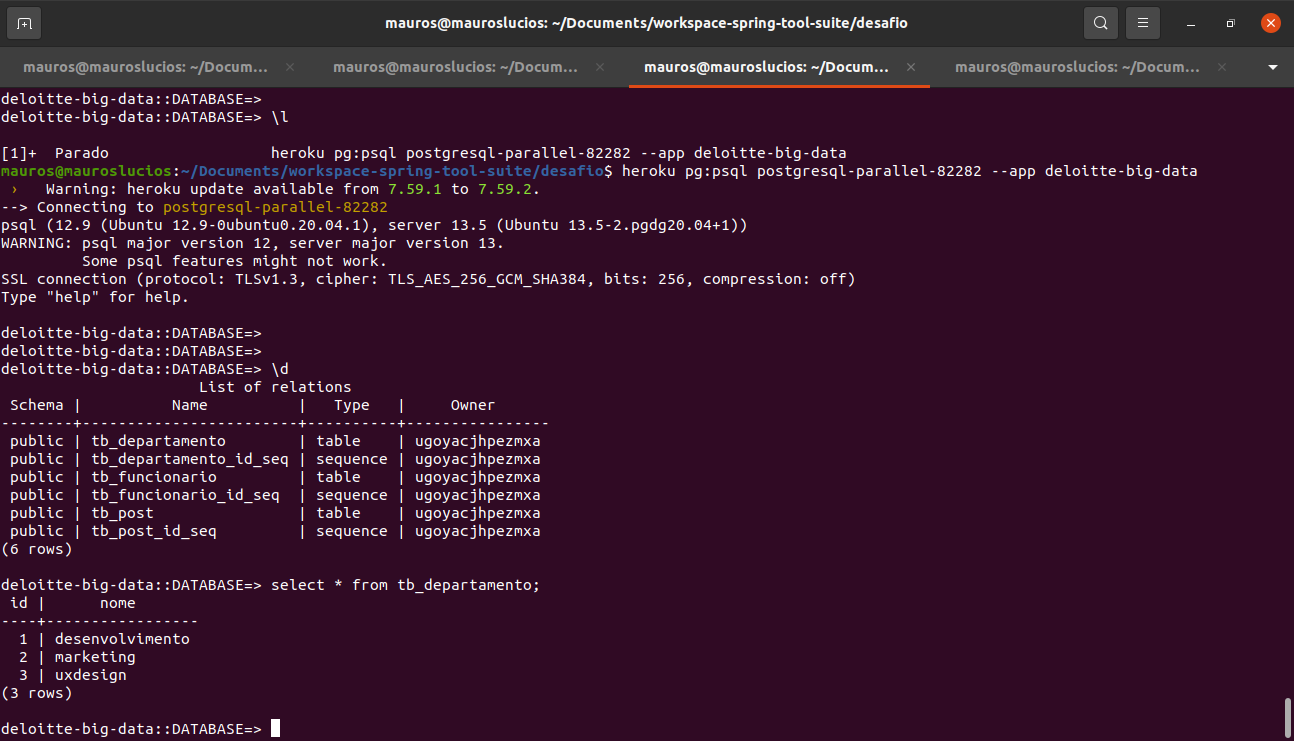Close the second terminal tab
1294x741 pixels.
pyautogui.click(x=600, y=67)
